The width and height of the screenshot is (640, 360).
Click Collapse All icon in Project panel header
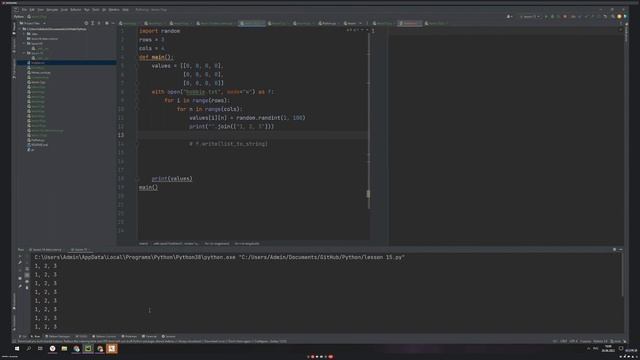(99, 23)
